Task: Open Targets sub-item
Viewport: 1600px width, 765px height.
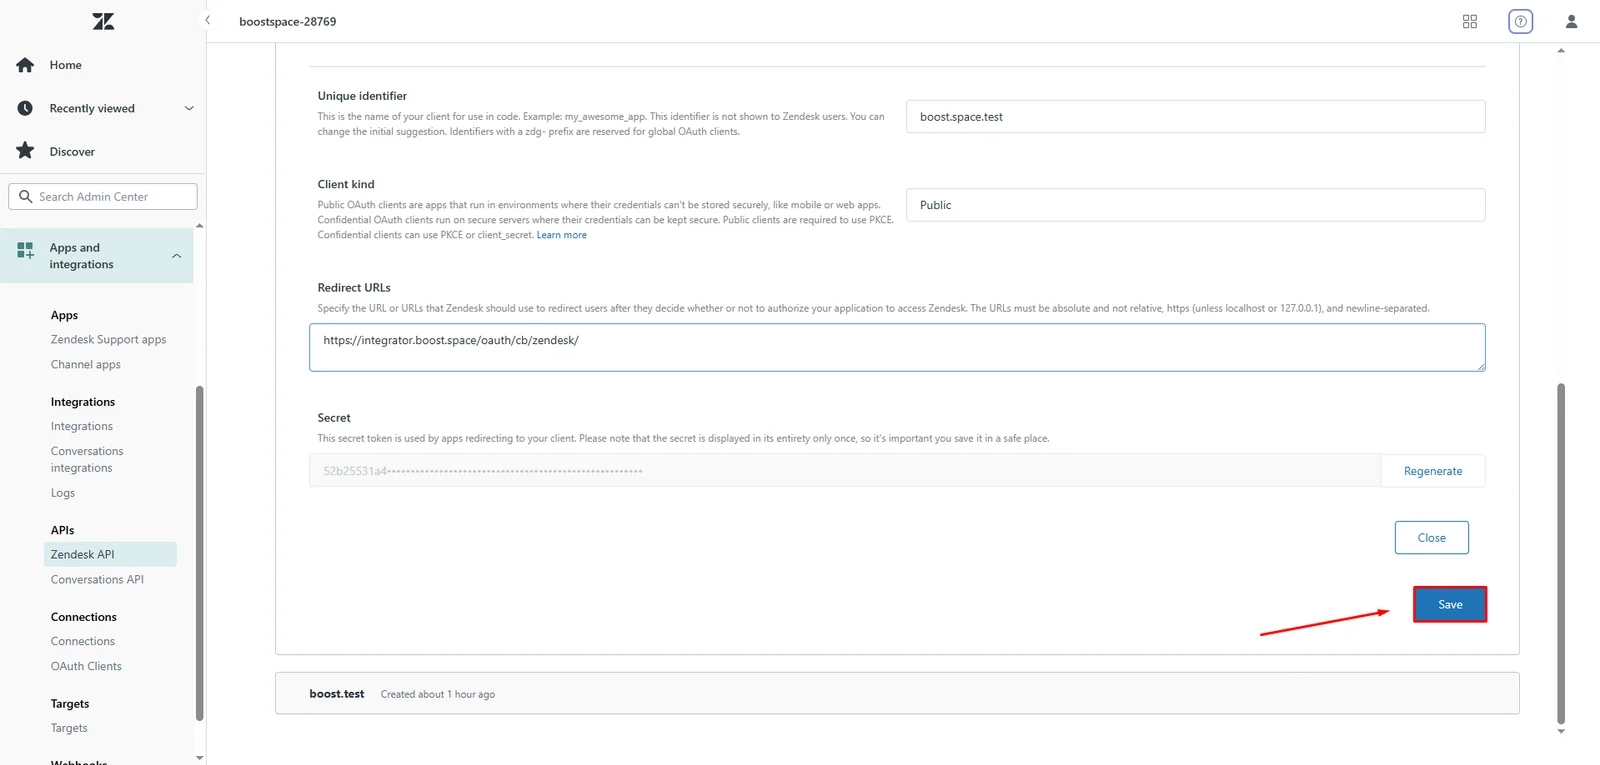Action: point(69,728)
